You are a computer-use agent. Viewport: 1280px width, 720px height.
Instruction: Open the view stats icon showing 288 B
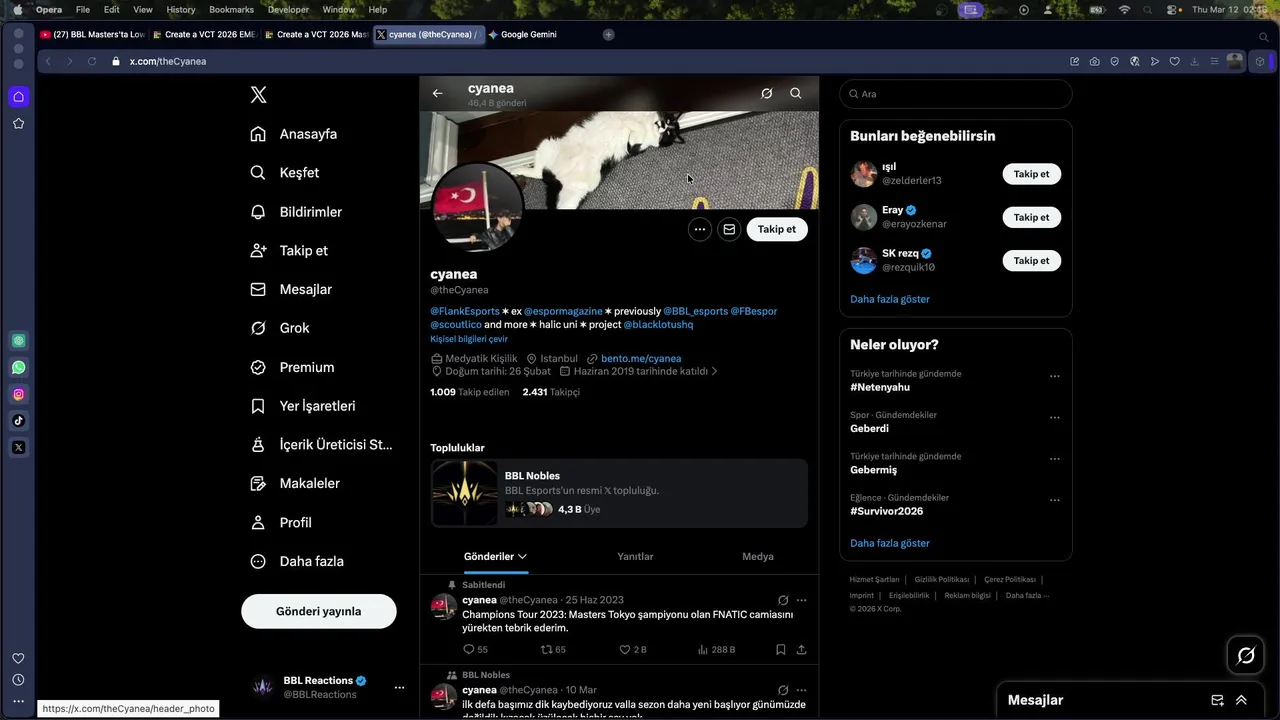pos(702,649)
